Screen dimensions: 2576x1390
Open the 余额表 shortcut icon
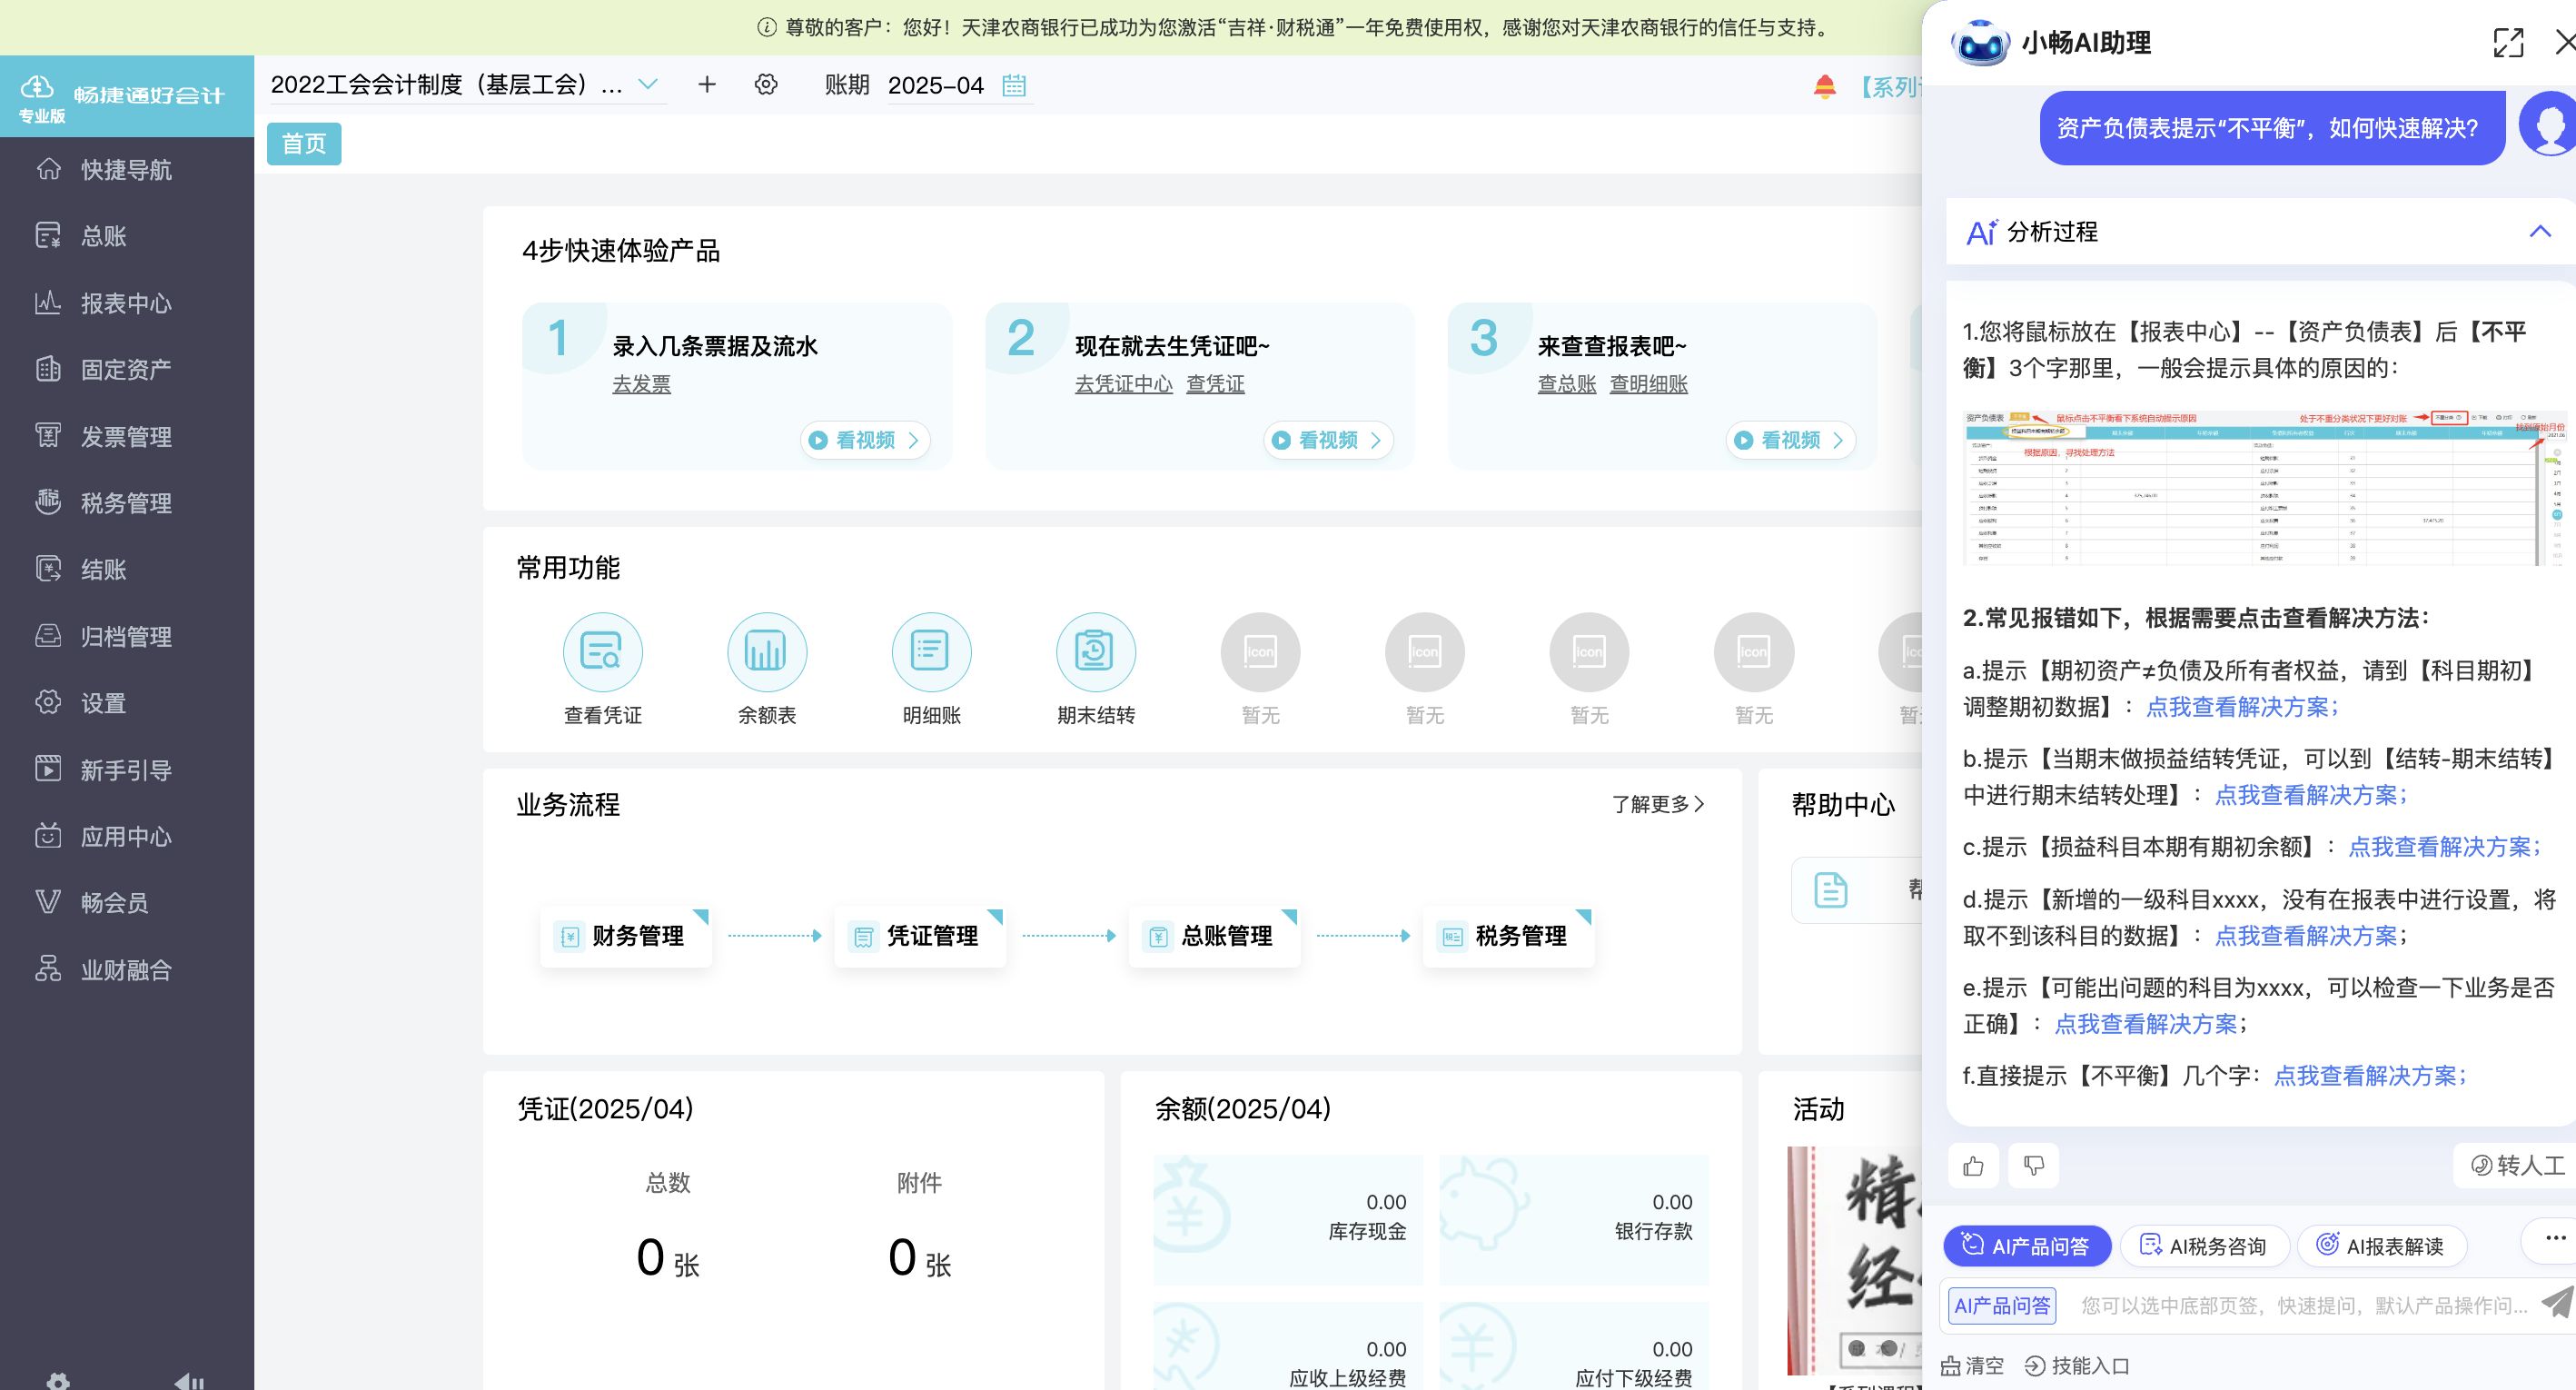click(766, 653)
